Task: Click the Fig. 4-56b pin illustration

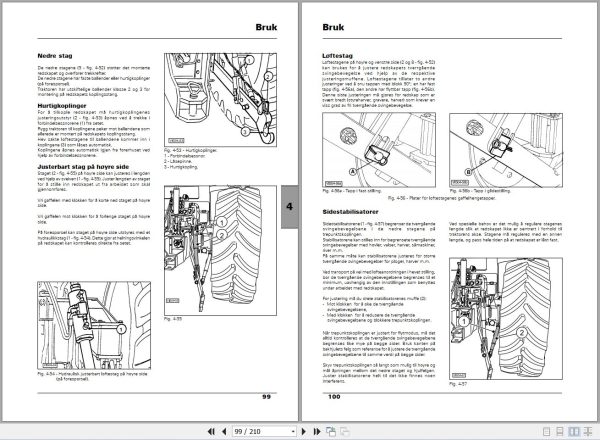Action: (x=506, y=150)
